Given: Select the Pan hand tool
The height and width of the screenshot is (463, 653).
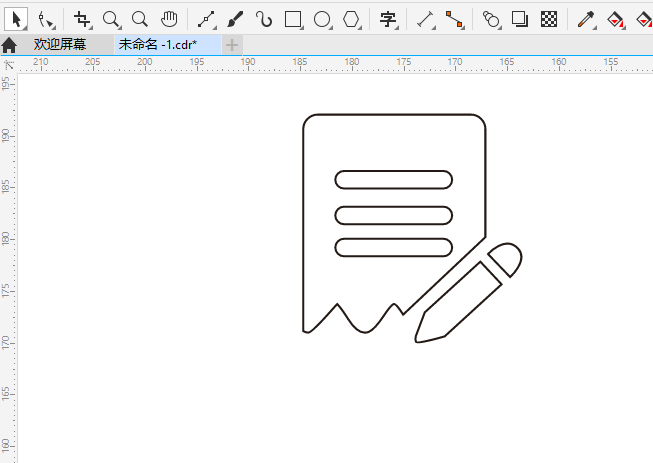Looking at the screenshot, I should pyautogui.click(x=169, y=19).
